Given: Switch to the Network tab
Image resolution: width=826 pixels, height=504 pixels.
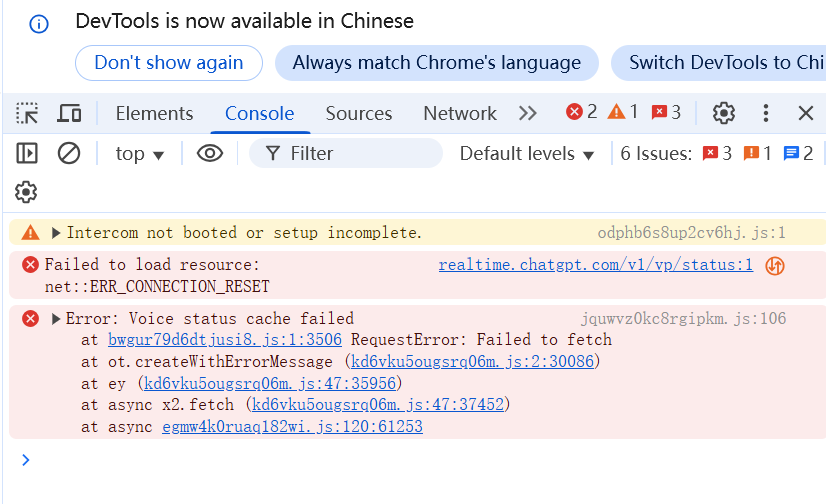Looking at the screenshot, I should 459,113.
